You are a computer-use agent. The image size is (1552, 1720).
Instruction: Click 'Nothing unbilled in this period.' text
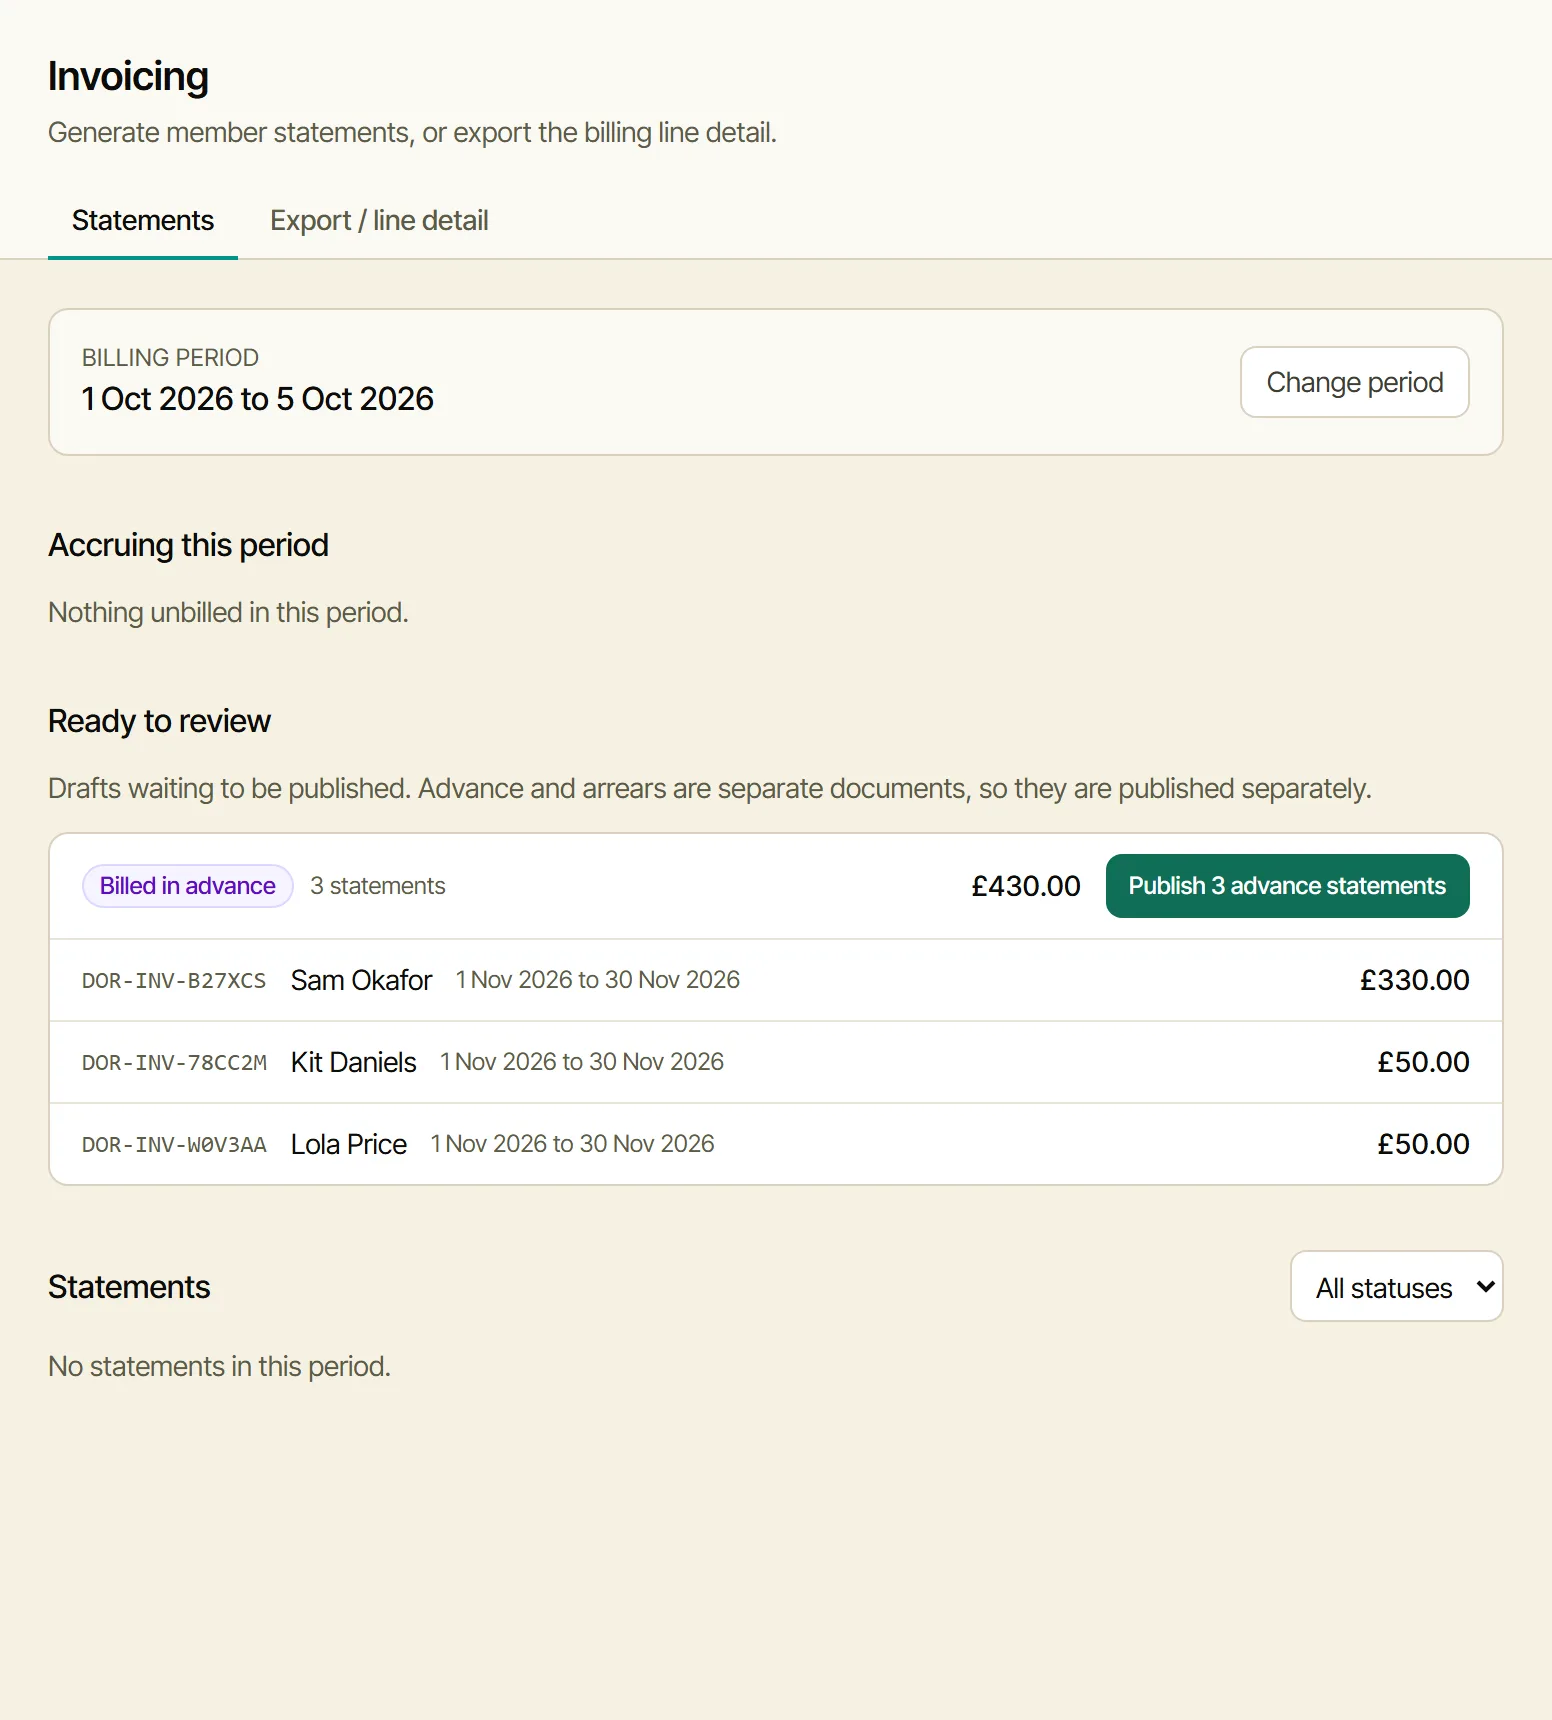pyautogui.click(x=228, y=612)
